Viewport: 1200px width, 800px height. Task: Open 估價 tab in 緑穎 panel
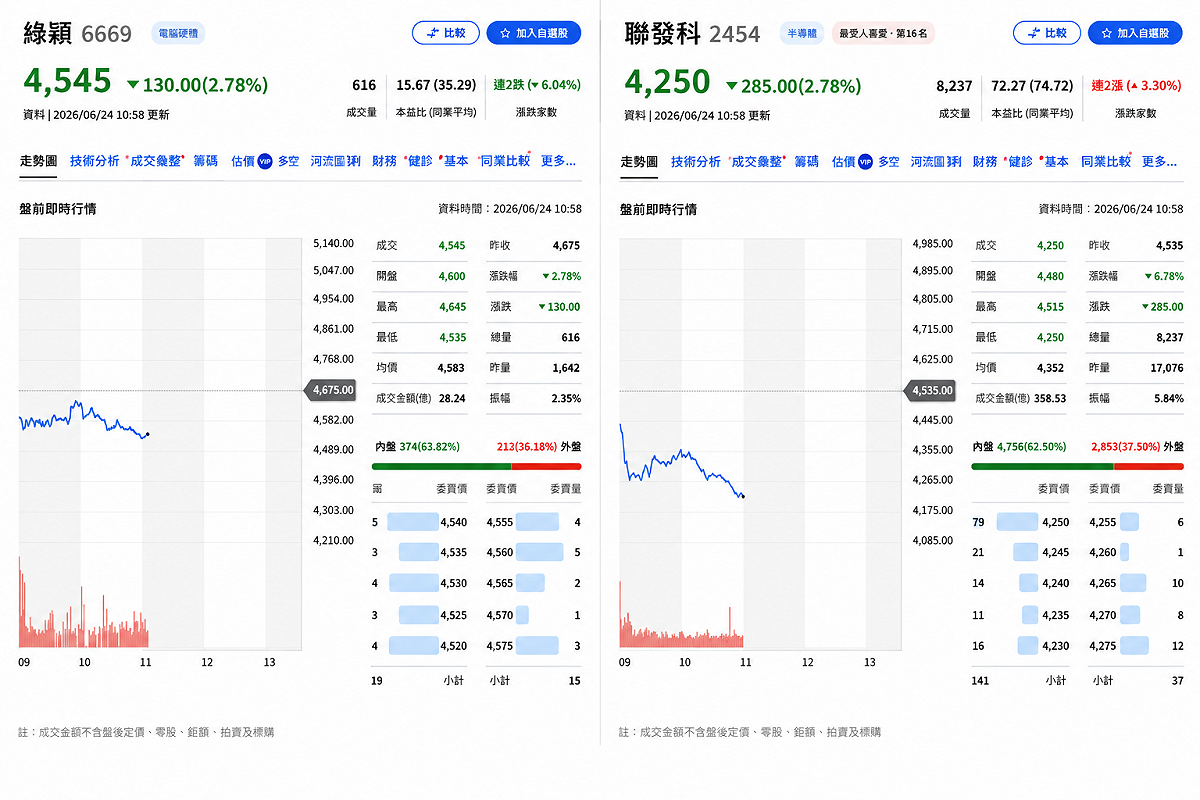(x=243, y=161)
